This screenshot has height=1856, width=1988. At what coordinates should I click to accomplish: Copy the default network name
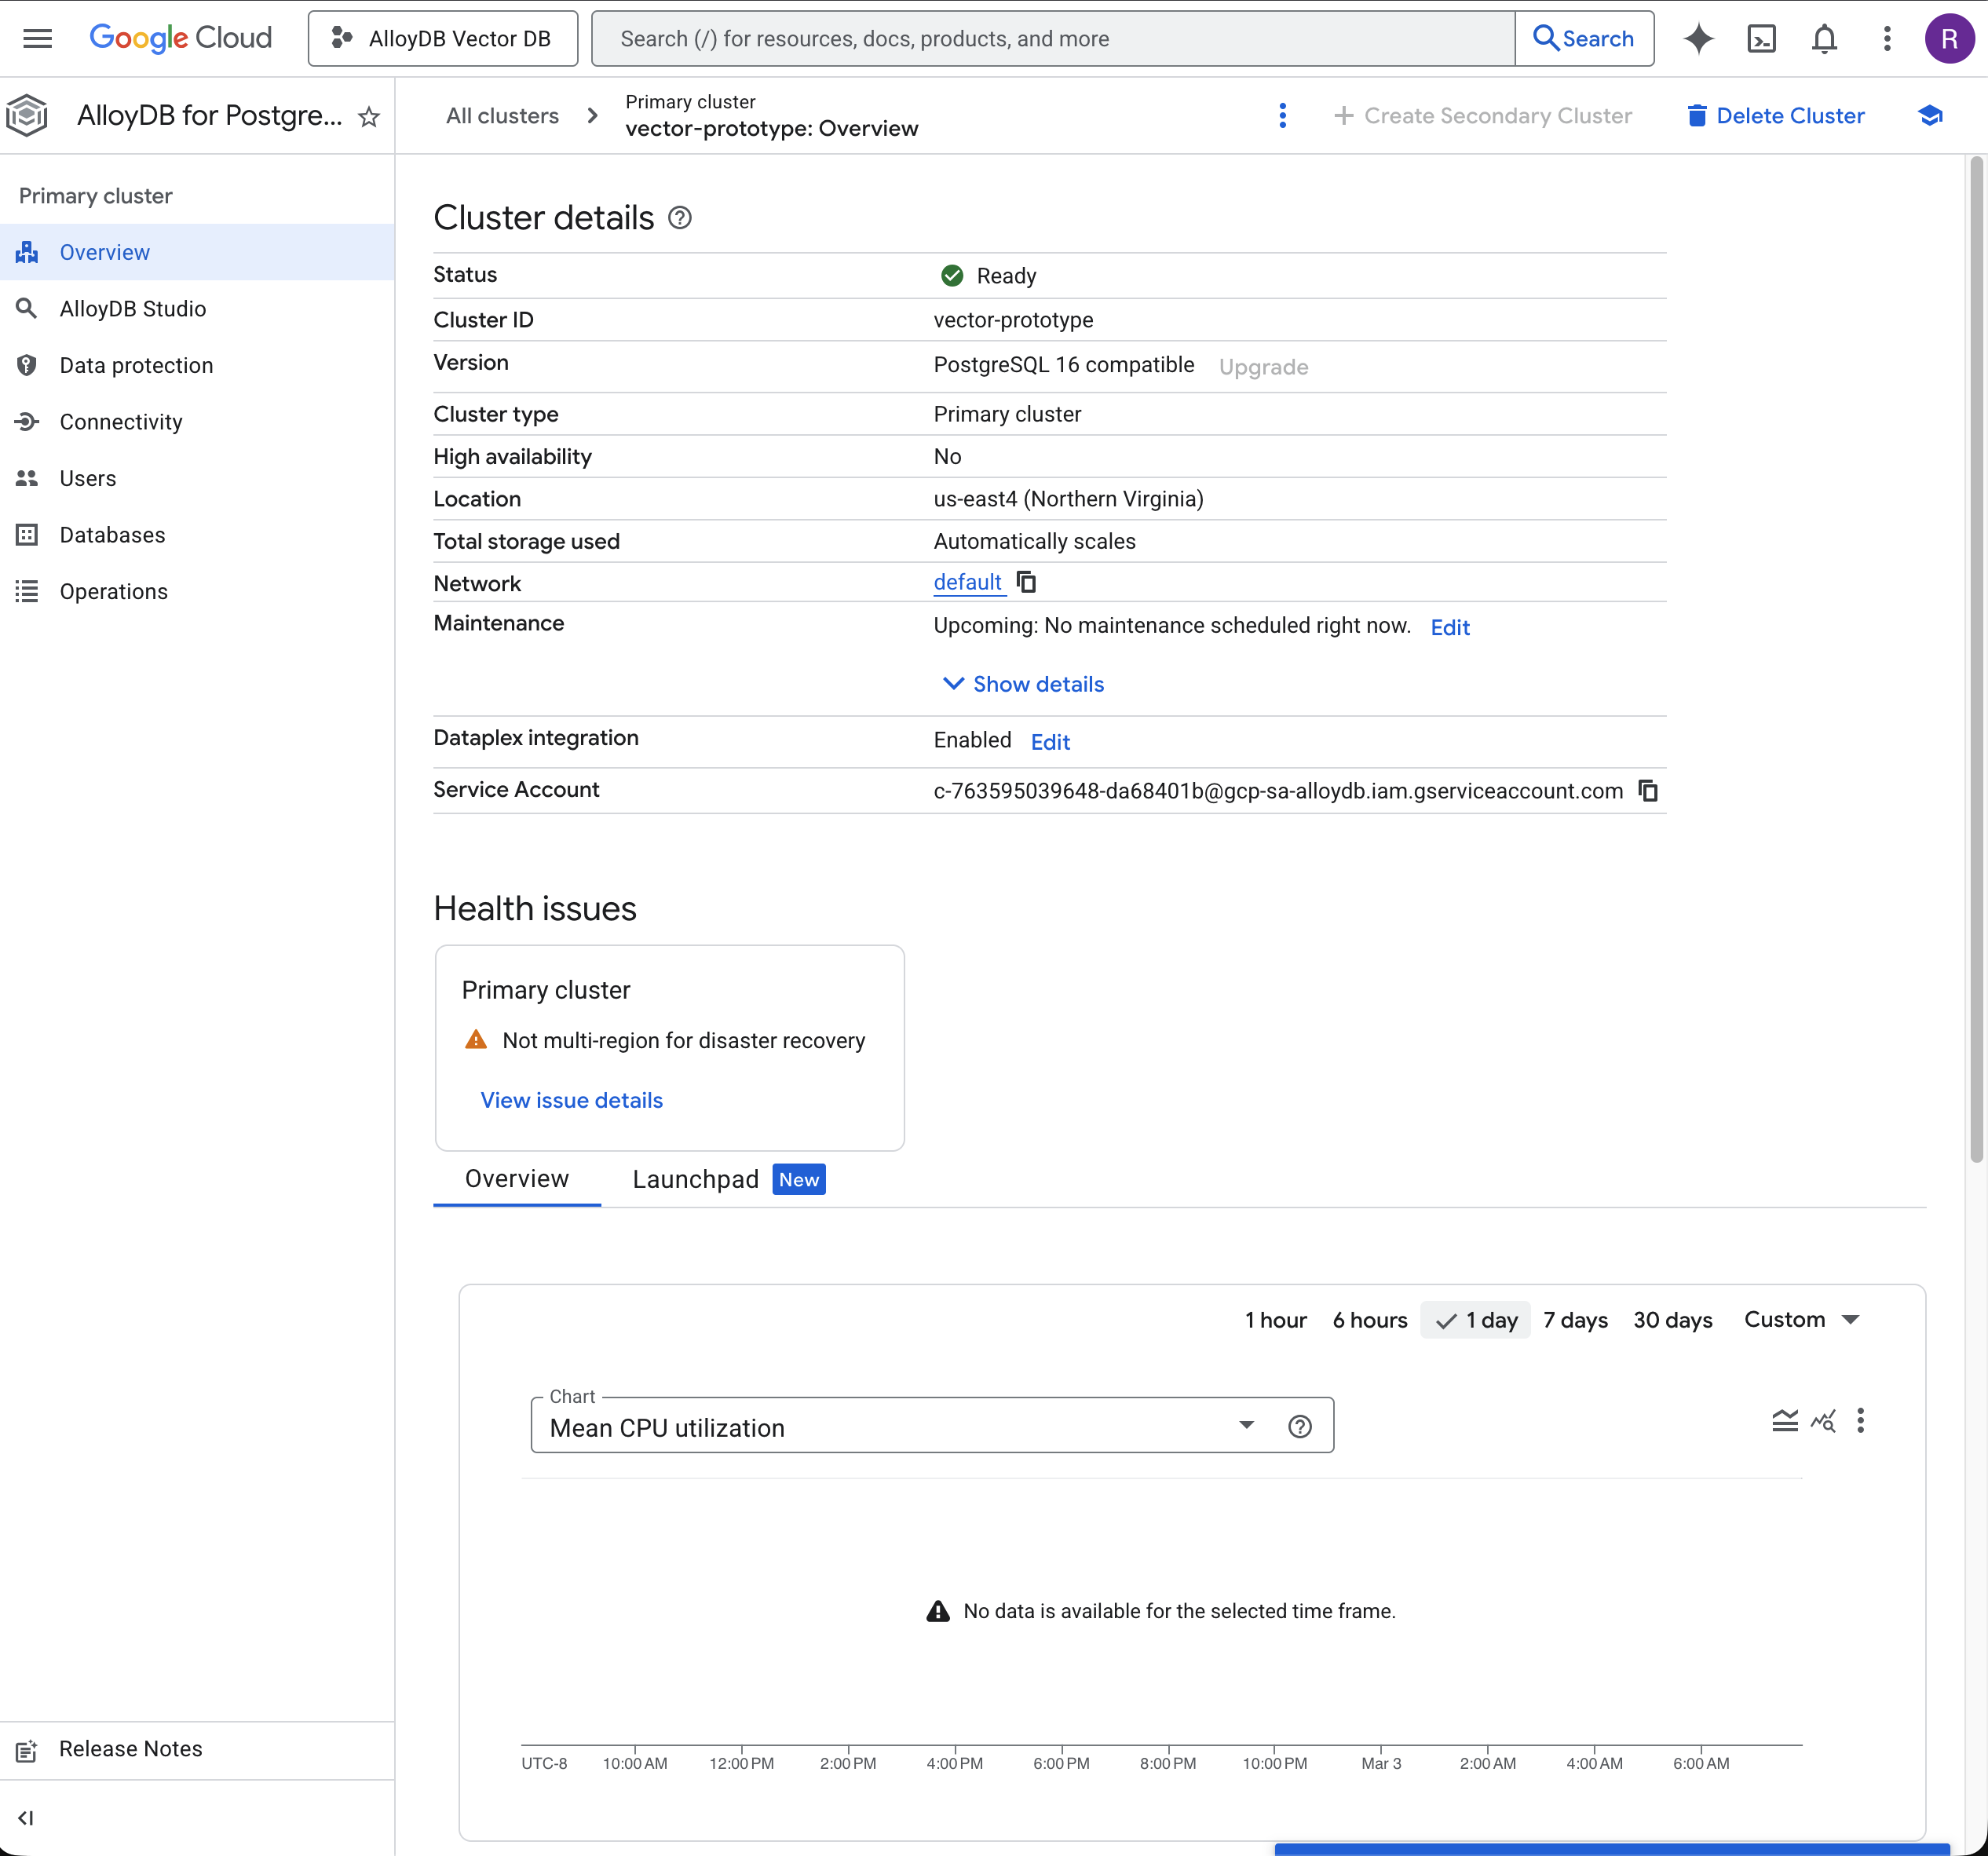coord(1026,582)
